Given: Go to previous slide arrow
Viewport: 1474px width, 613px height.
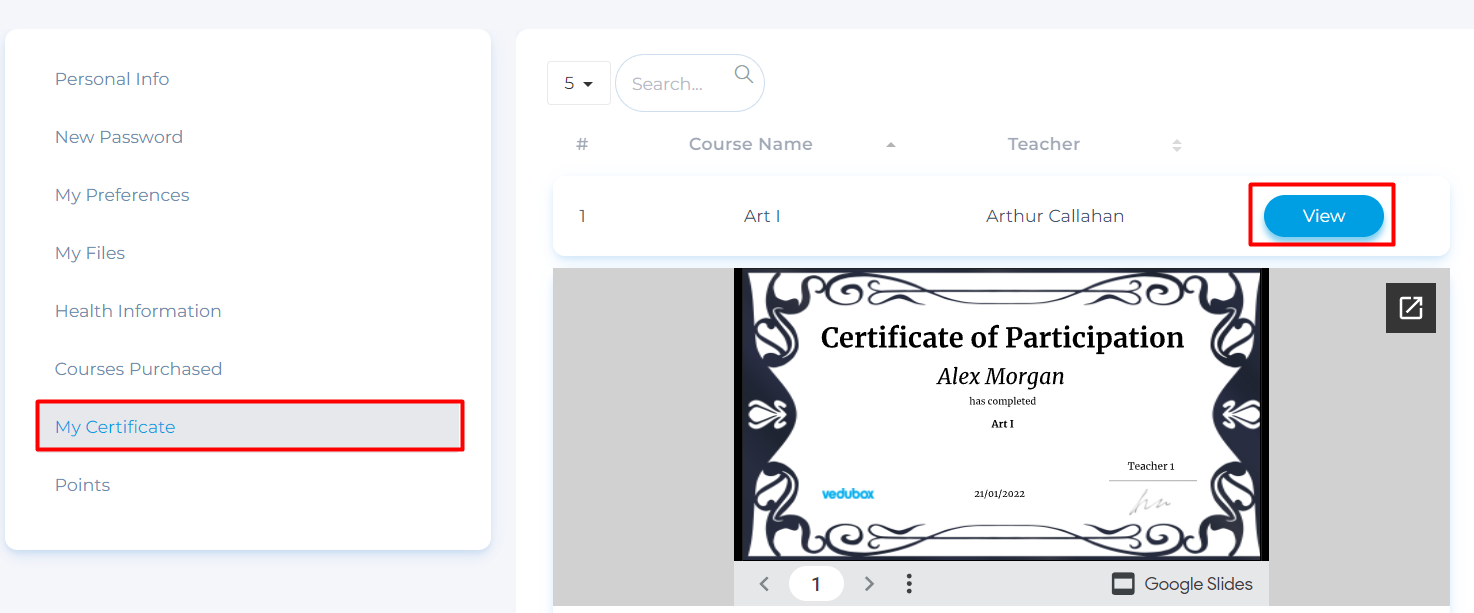Looking at the screenshot, I should click(x=764, y=584).
